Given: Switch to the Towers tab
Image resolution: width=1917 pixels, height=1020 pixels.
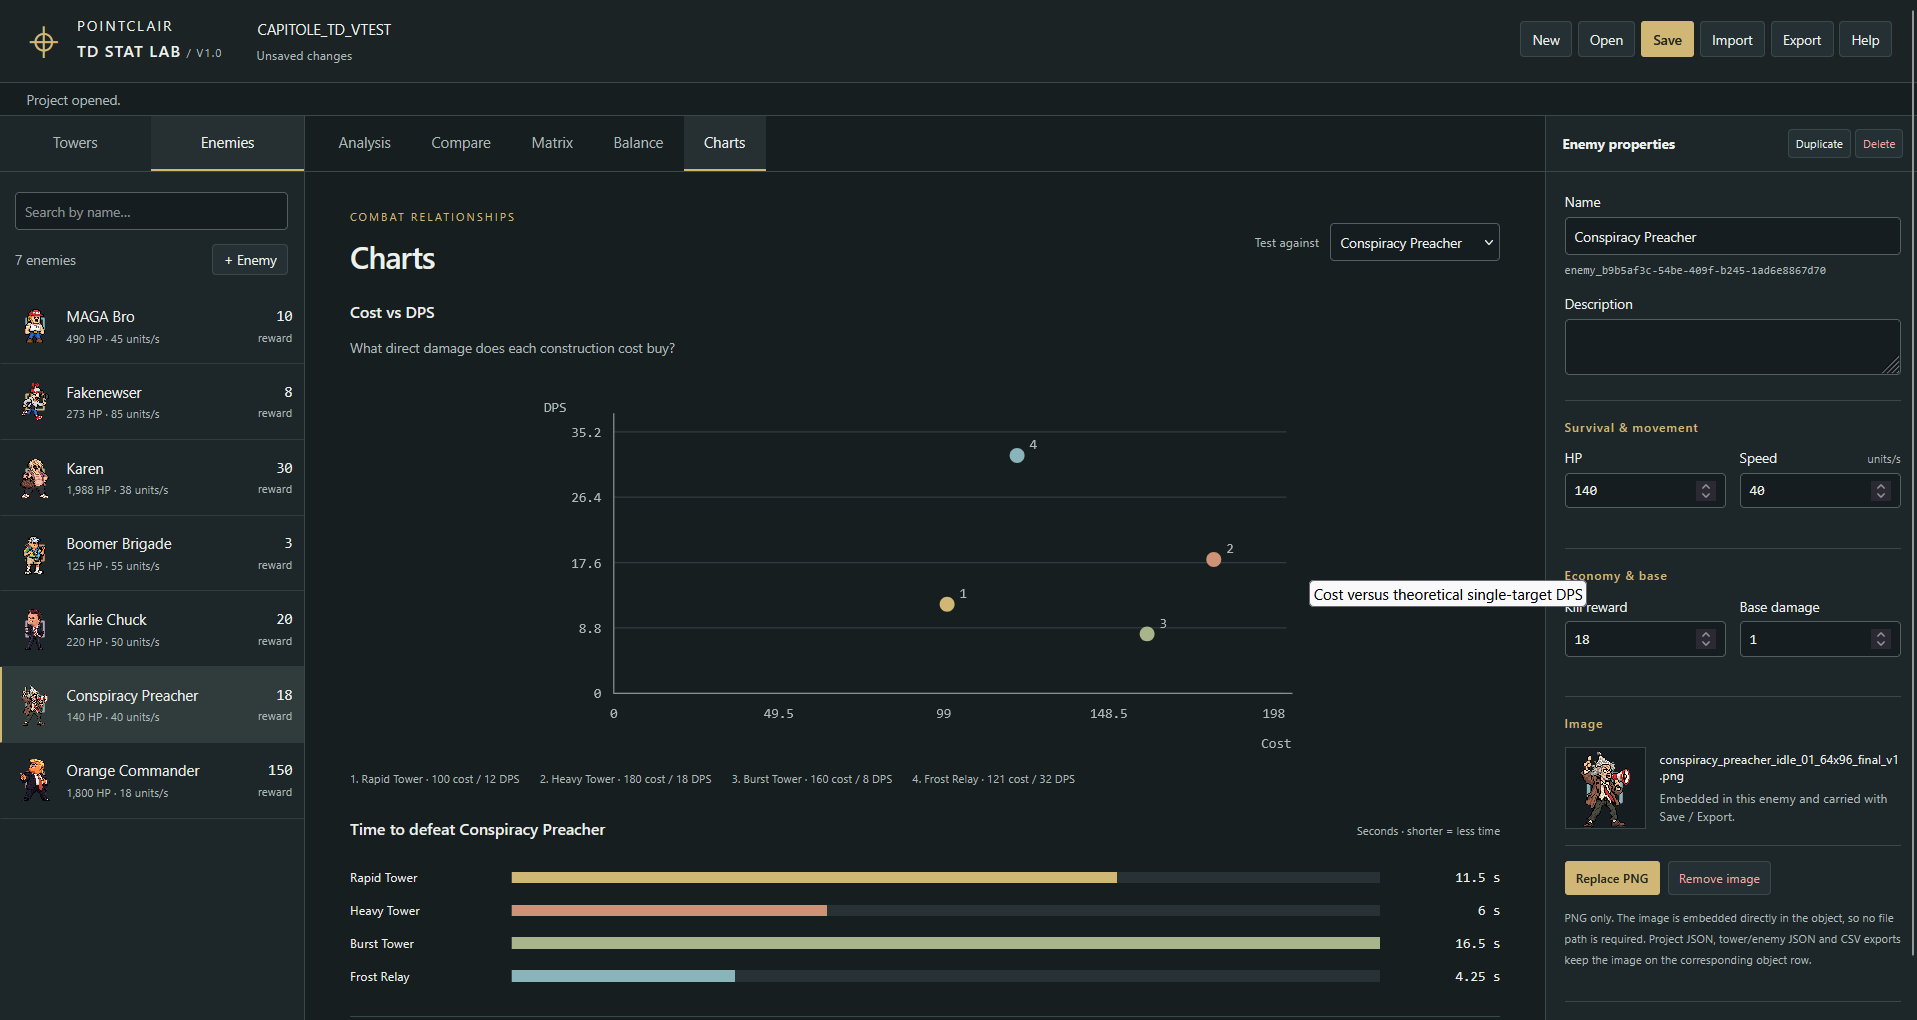Looking at the screenshot, I should [x=75, y=143].
